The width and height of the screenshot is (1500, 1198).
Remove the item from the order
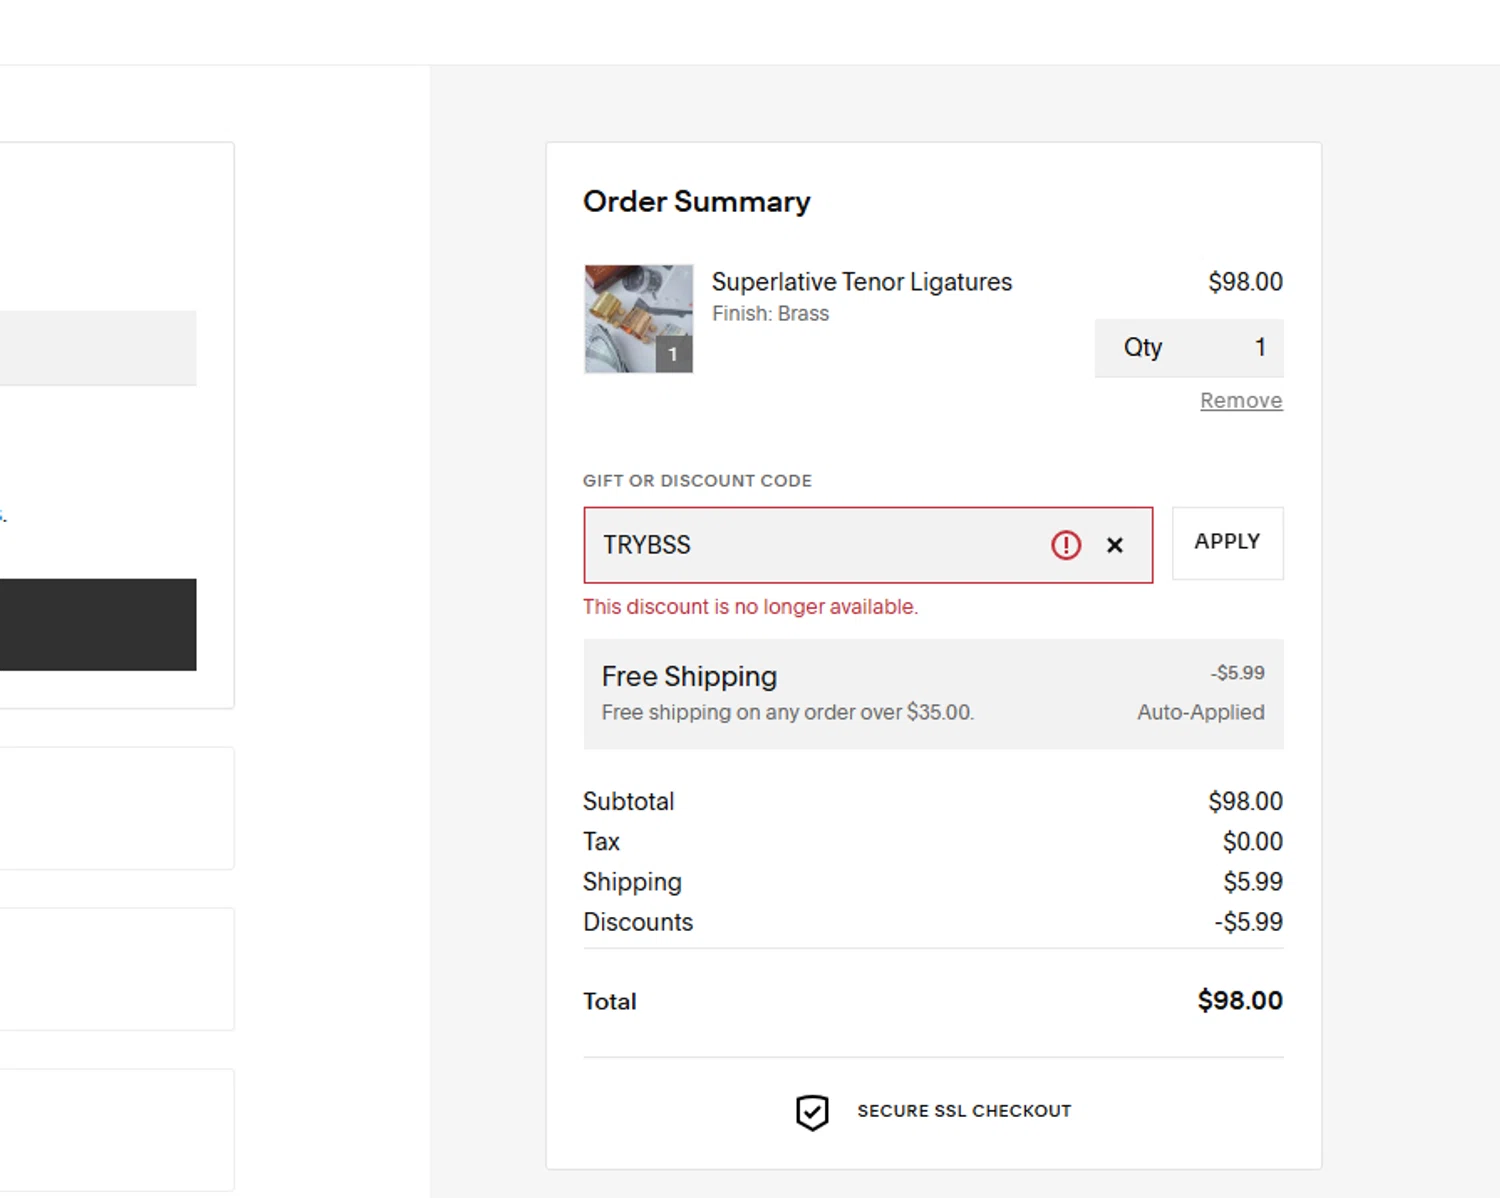pos(1241,401)
